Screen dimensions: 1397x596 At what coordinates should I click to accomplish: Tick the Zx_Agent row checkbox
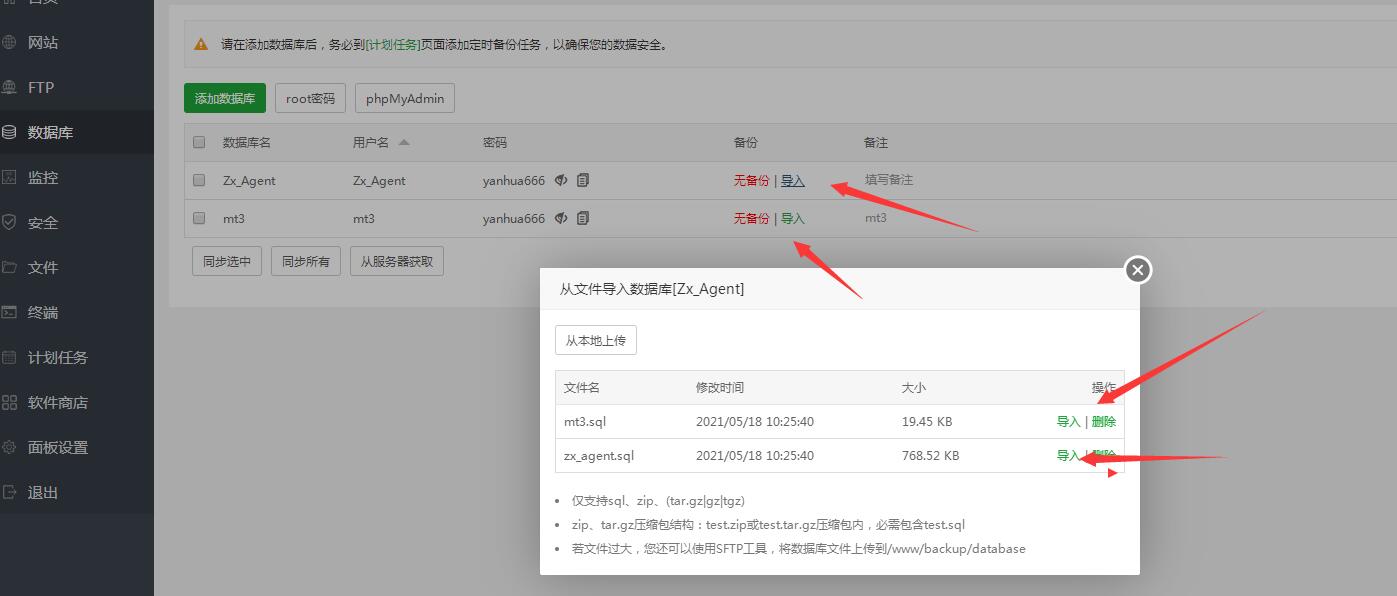(199, 180)
